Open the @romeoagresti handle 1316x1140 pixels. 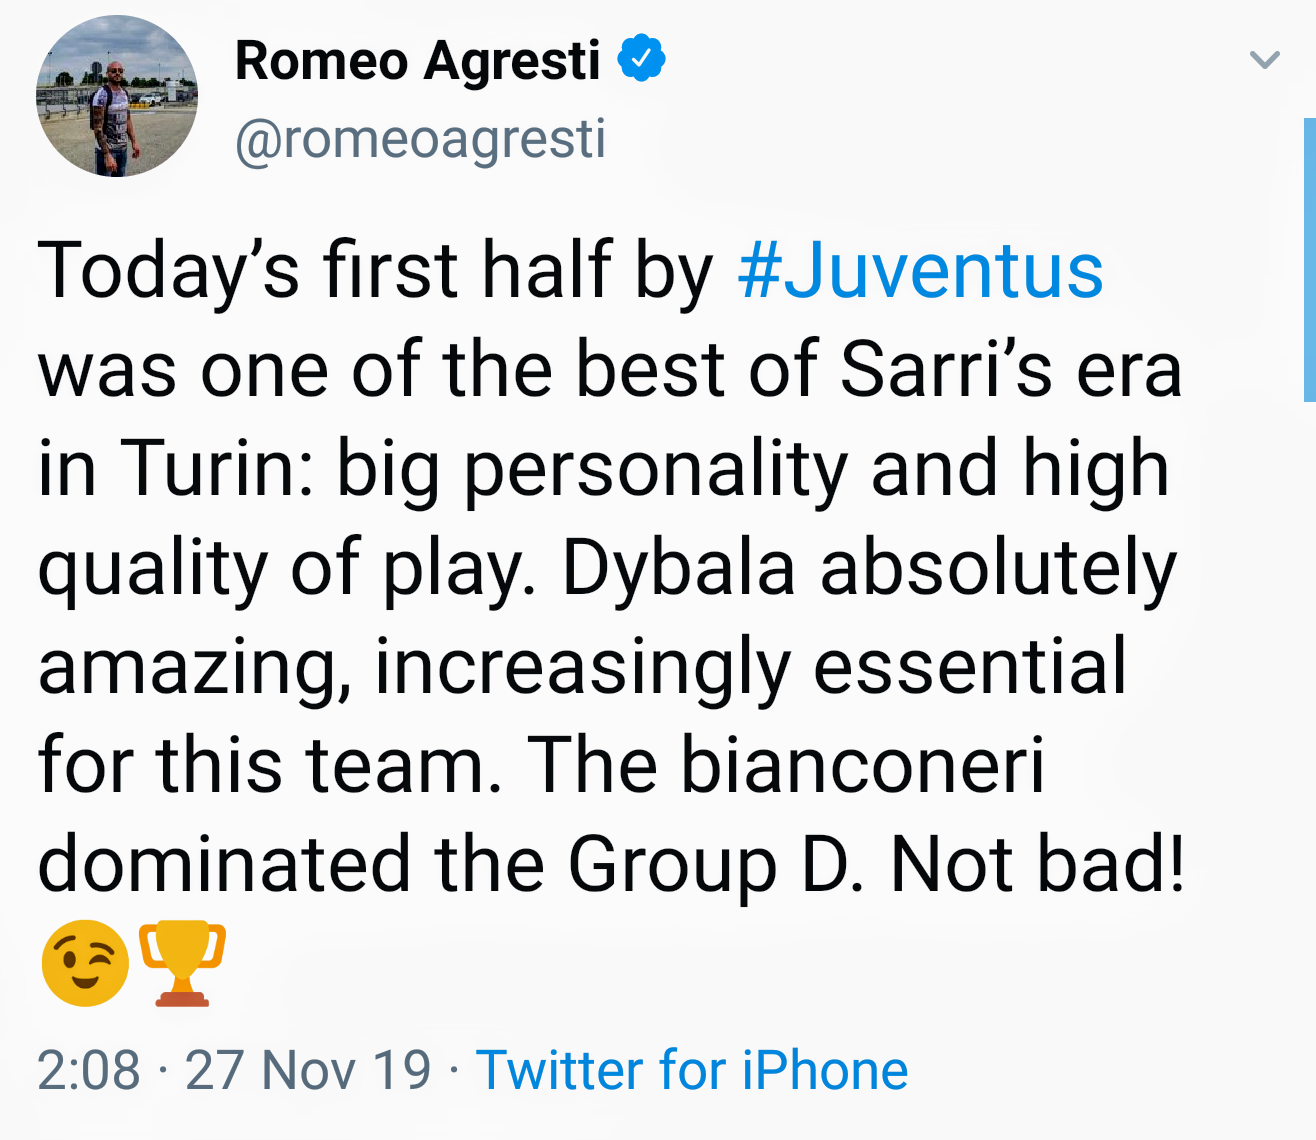click(x=420, y=139)
